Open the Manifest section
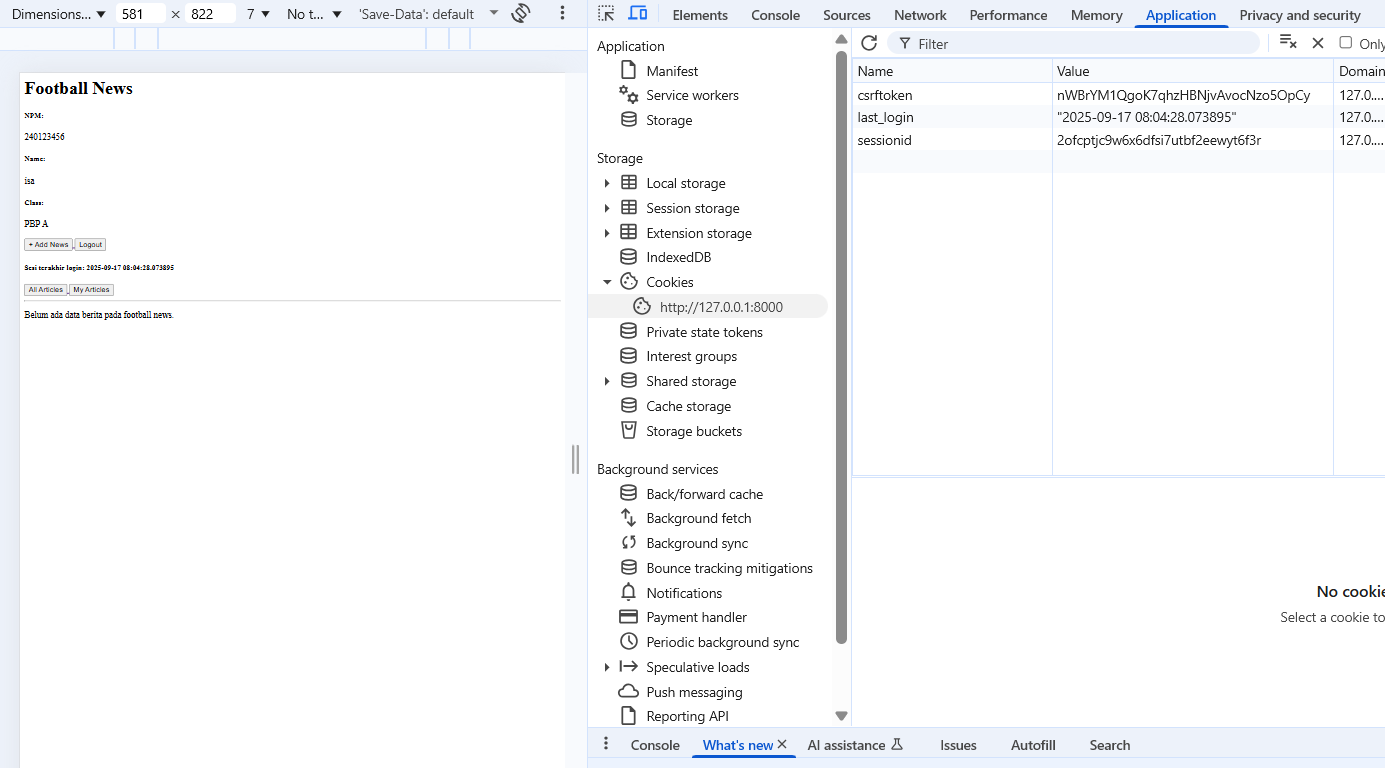Viewport: 1385px width, 768px height. click(671, 71)
